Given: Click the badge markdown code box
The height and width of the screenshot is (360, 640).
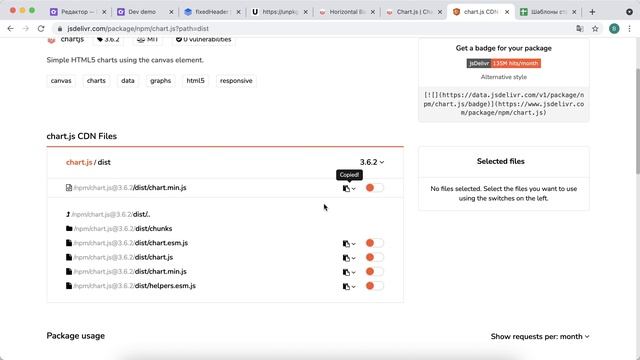Looking at the screenshot, I should (x=504, y=104).
